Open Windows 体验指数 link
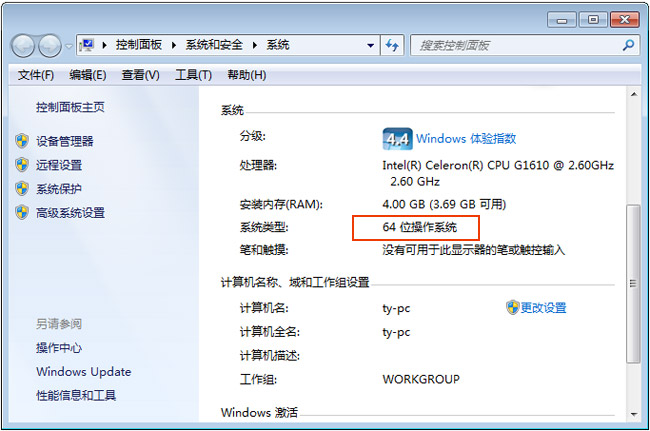This screenshot has height=431, width=650. click(x=466, y=138)
